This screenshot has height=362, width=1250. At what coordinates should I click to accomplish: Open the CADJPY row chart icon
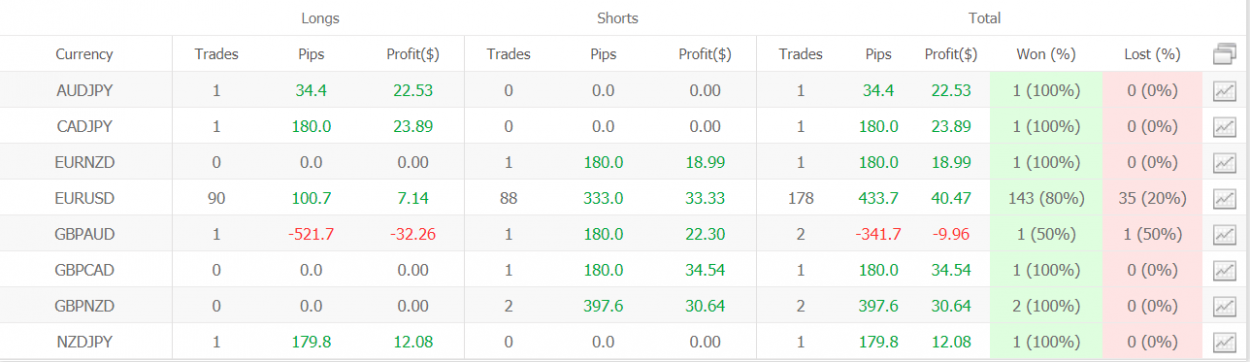point(1224,127)
